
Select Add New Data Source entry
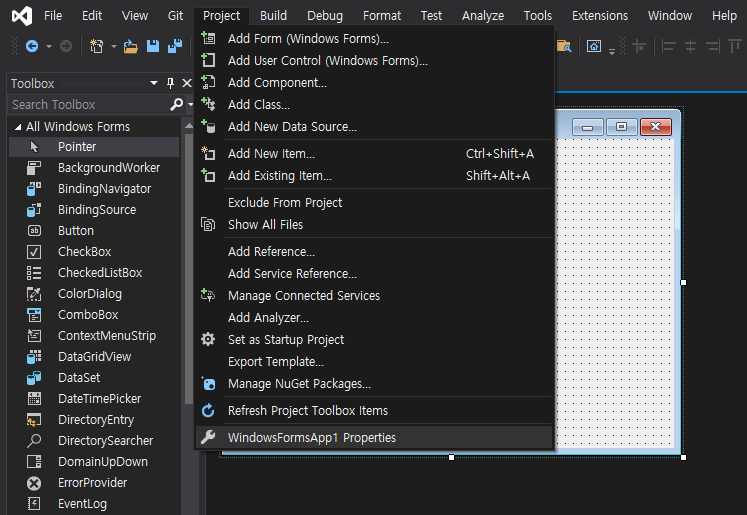(374, 127)
